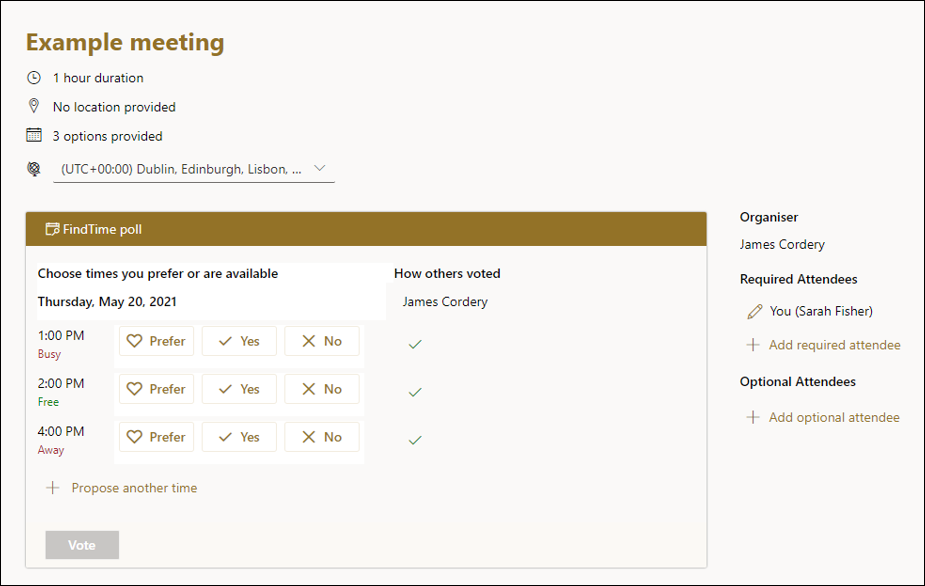
Task: Click the plus icon for Add required attendee
Action: pyautogui.click(x=753, y=345)
